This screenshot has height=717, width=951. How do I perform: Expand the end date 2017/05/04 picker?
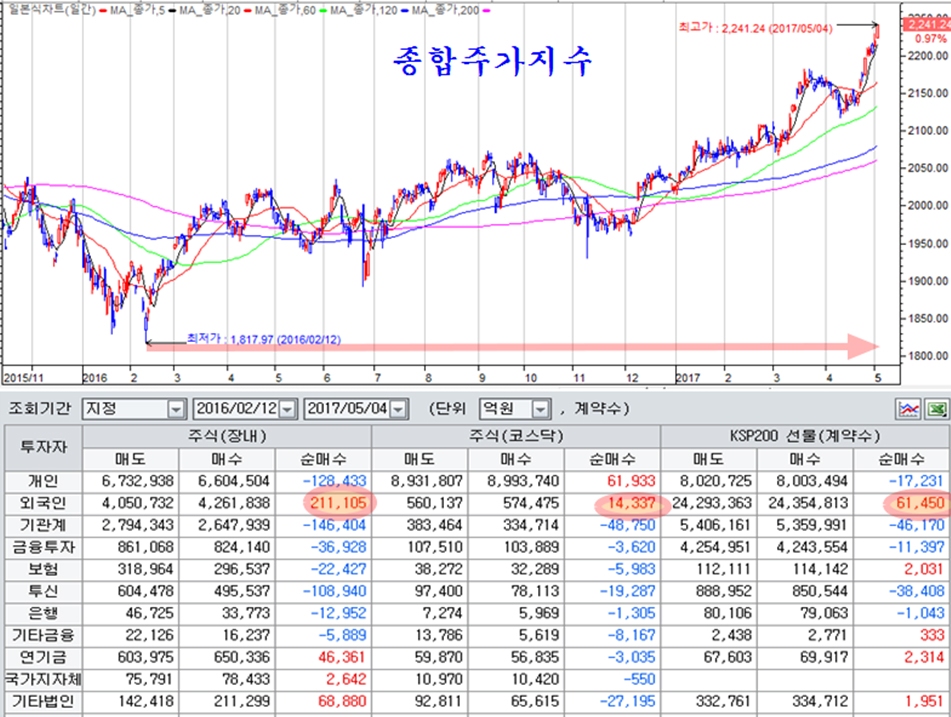(398, 409)
